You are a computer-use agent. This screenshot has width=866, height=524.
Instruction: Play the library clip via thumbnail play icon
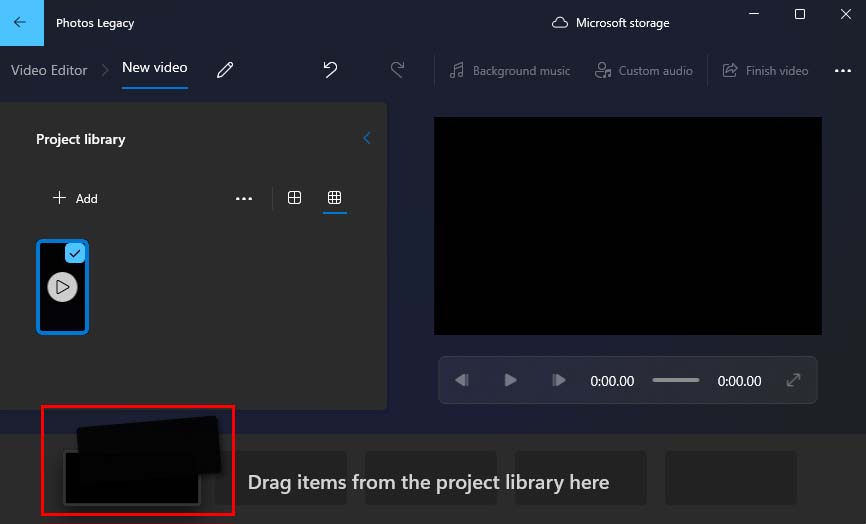pos(62,287)
